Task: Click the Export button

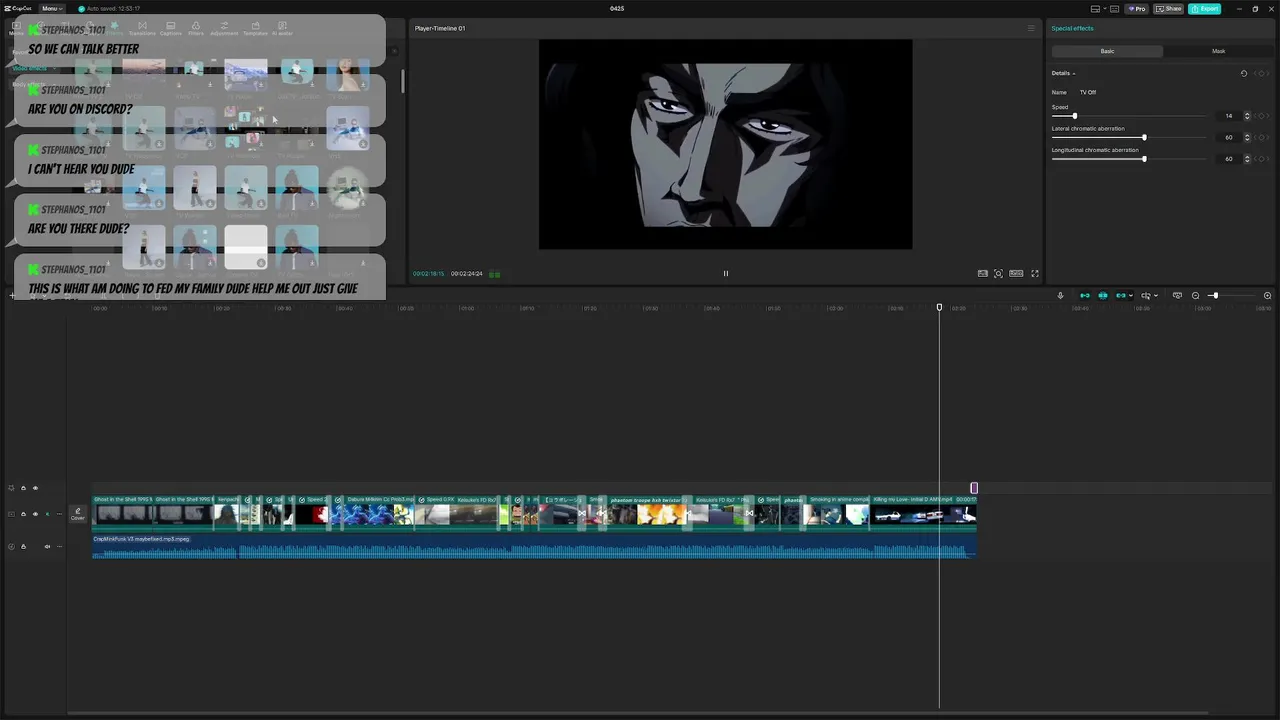Action: (1204, 8)
